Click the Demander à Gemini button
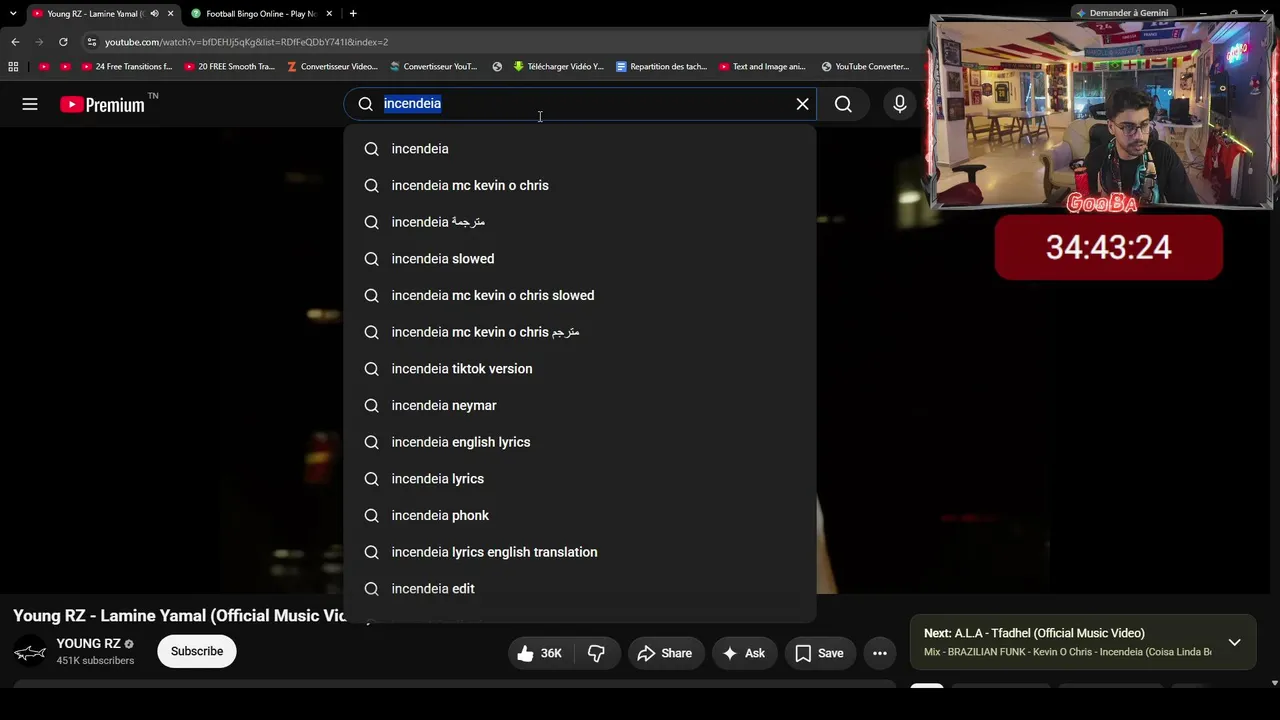Screen dimensions: 1280x720 1121,13
